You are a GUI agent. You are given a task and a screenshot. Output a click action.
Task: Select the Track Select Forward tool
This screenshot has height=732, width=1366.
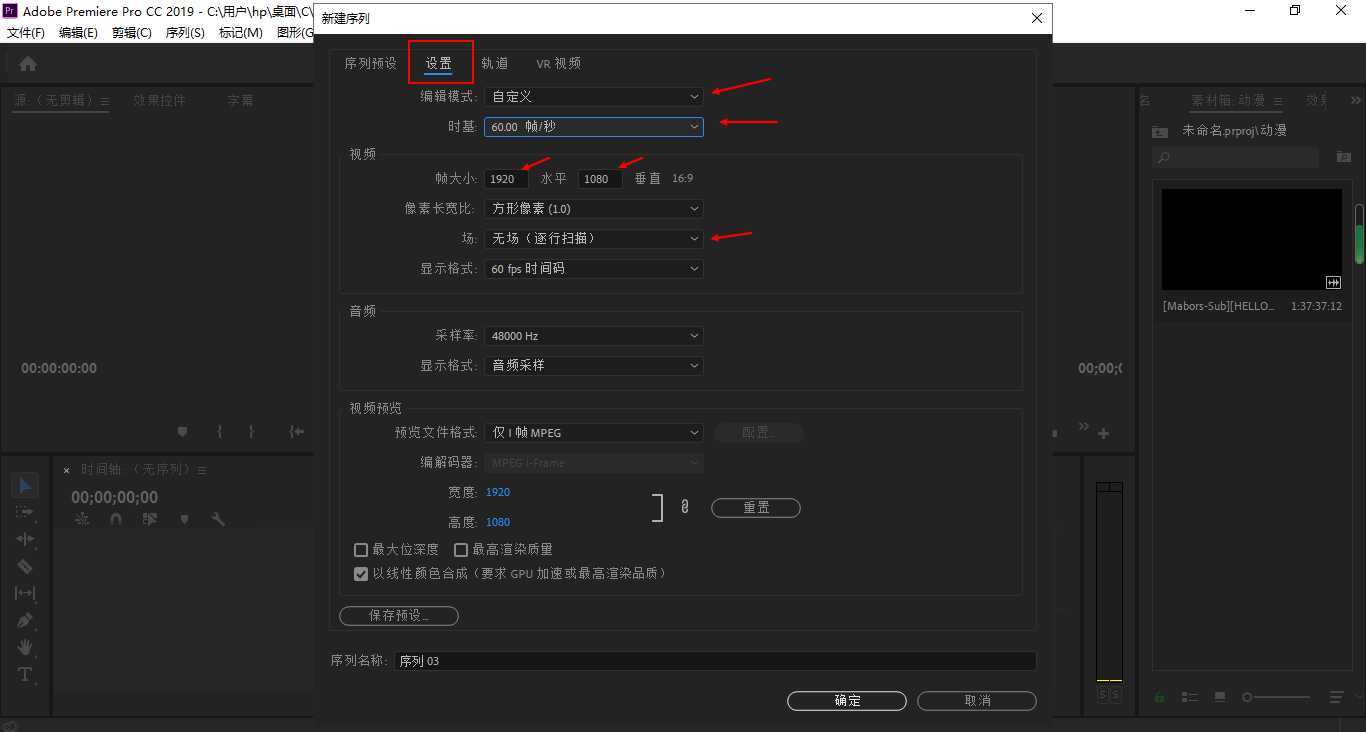point(25,512)
